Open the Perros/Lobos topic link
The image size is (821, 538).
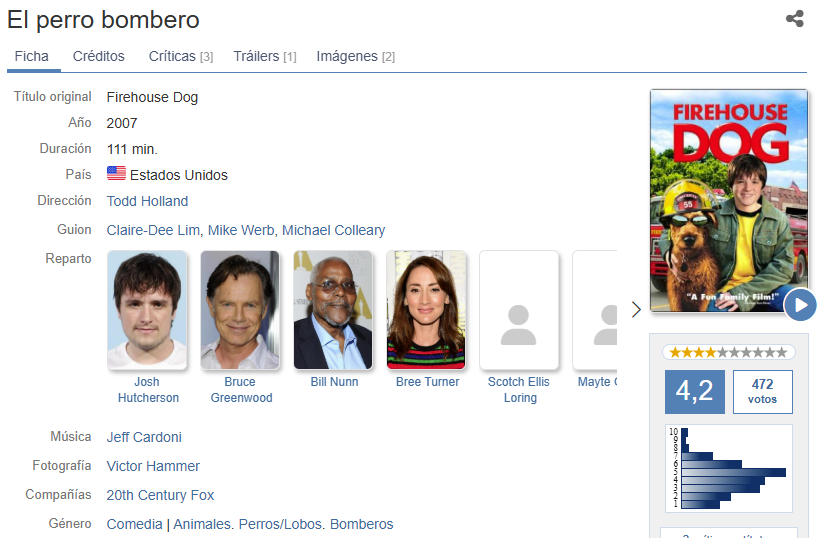282,524
